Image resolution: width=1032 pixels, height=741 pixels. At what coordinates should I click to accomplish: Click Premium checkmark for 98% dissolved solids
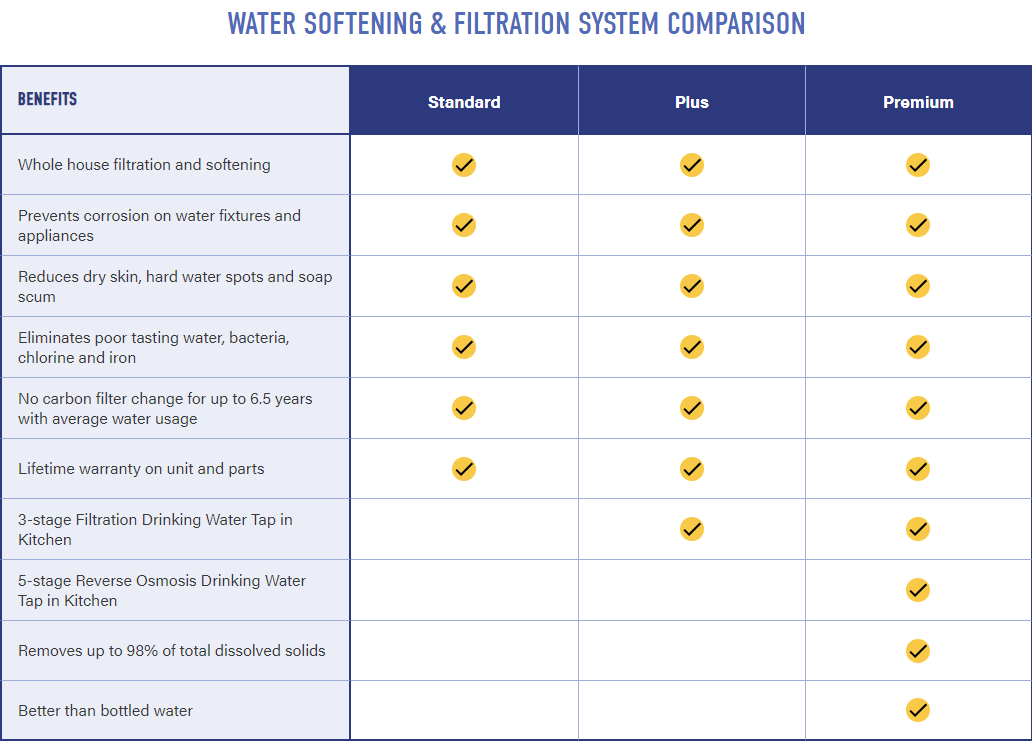pos(918,651)
